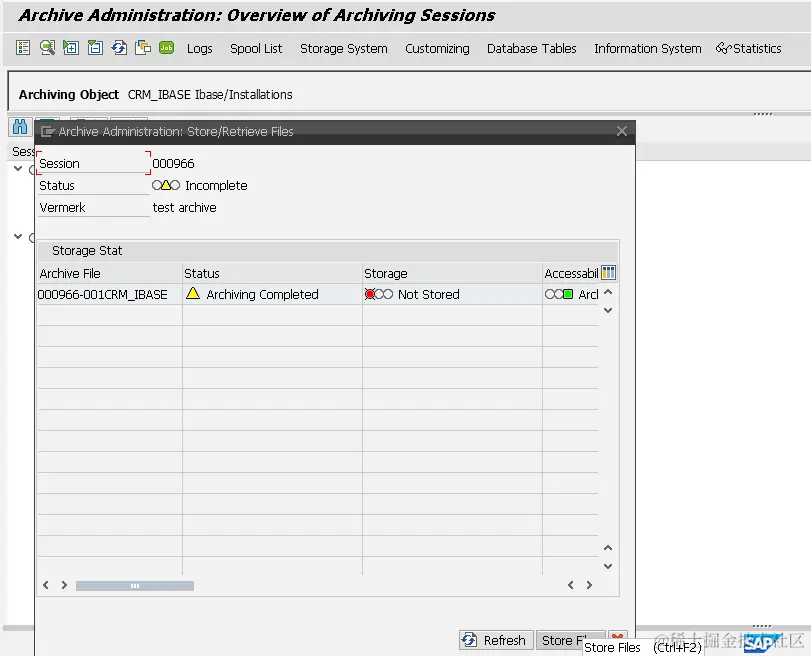Collapse the second session tree node

18,236
